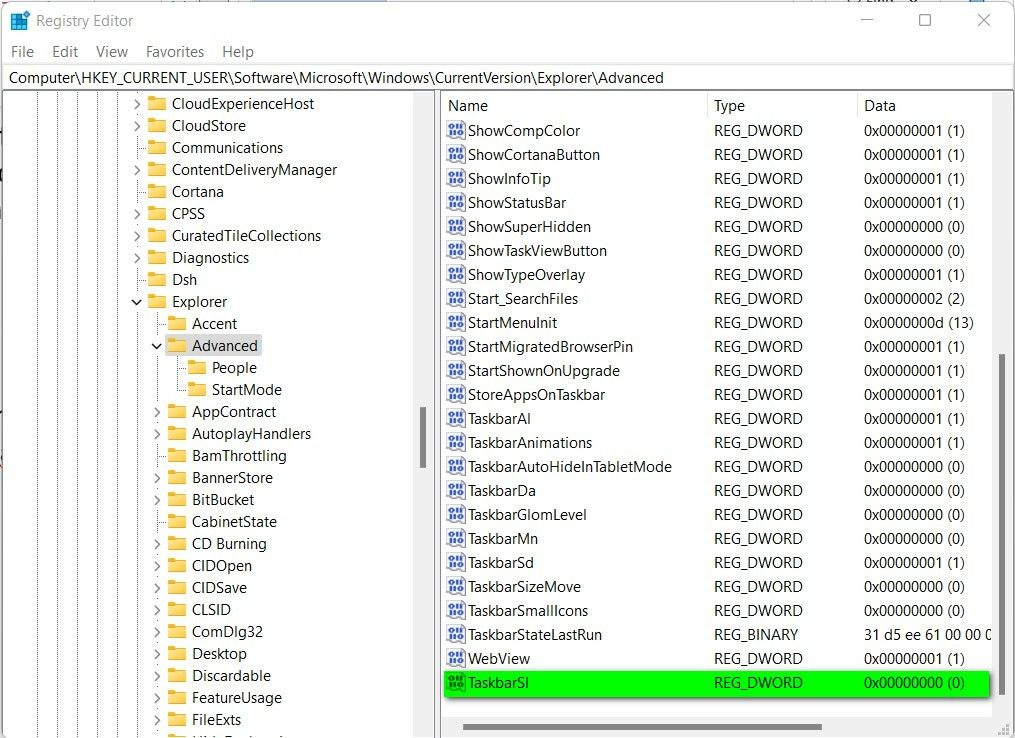Click the TaskbarDa value icon
The width and height of the screenshot is (1015, 738).
click(456, 490)
